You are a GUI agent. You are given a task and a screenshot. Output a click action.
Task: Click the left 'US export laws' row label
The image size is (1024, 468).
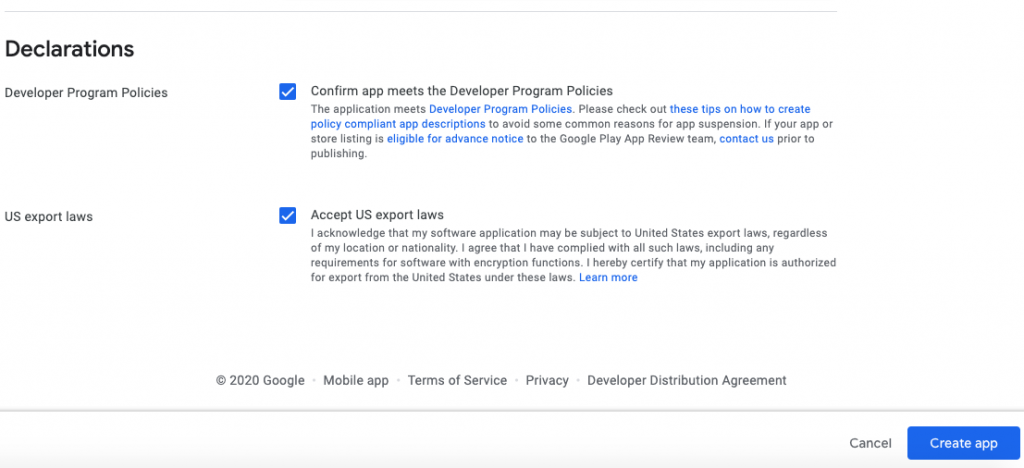(49, 216)
